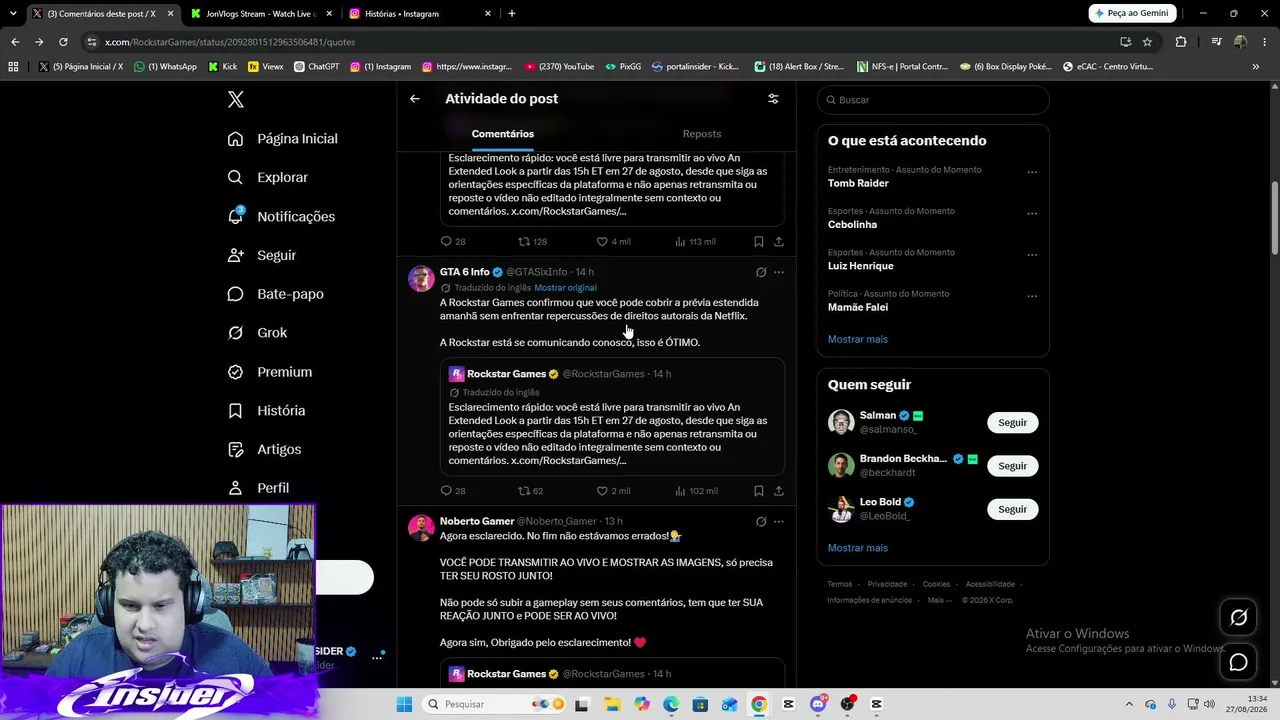Viewport: 1280px width, 720px height.
Task: Open GTA 6 Info profile avatar
Action: tap(421, 278)
